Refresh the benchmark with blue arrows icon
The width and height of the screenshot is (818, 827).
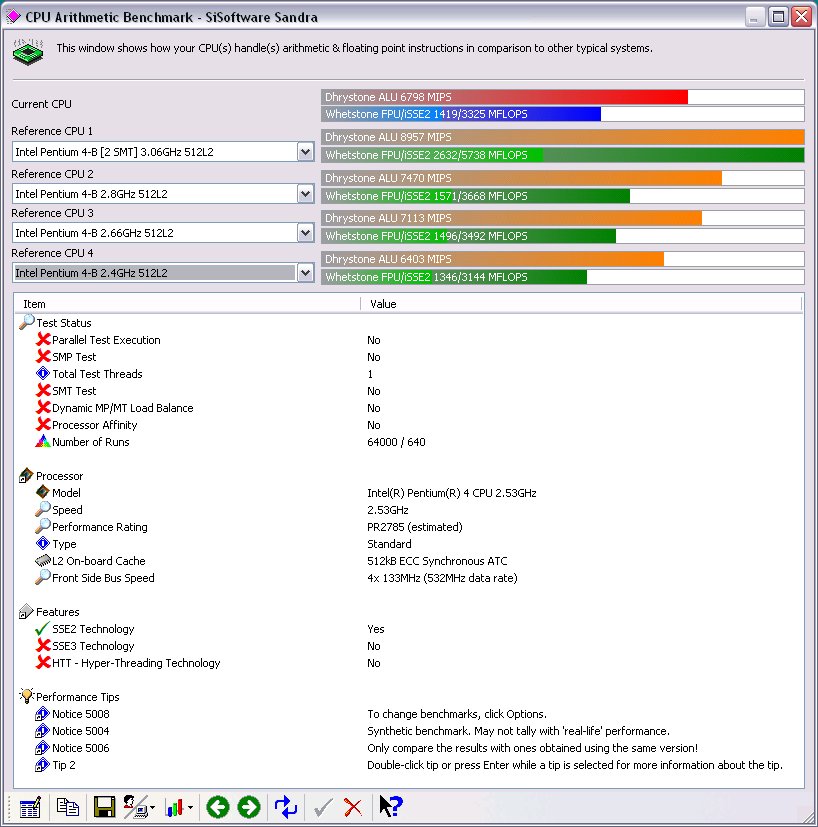pyautogui.click(x=286, y=807)
